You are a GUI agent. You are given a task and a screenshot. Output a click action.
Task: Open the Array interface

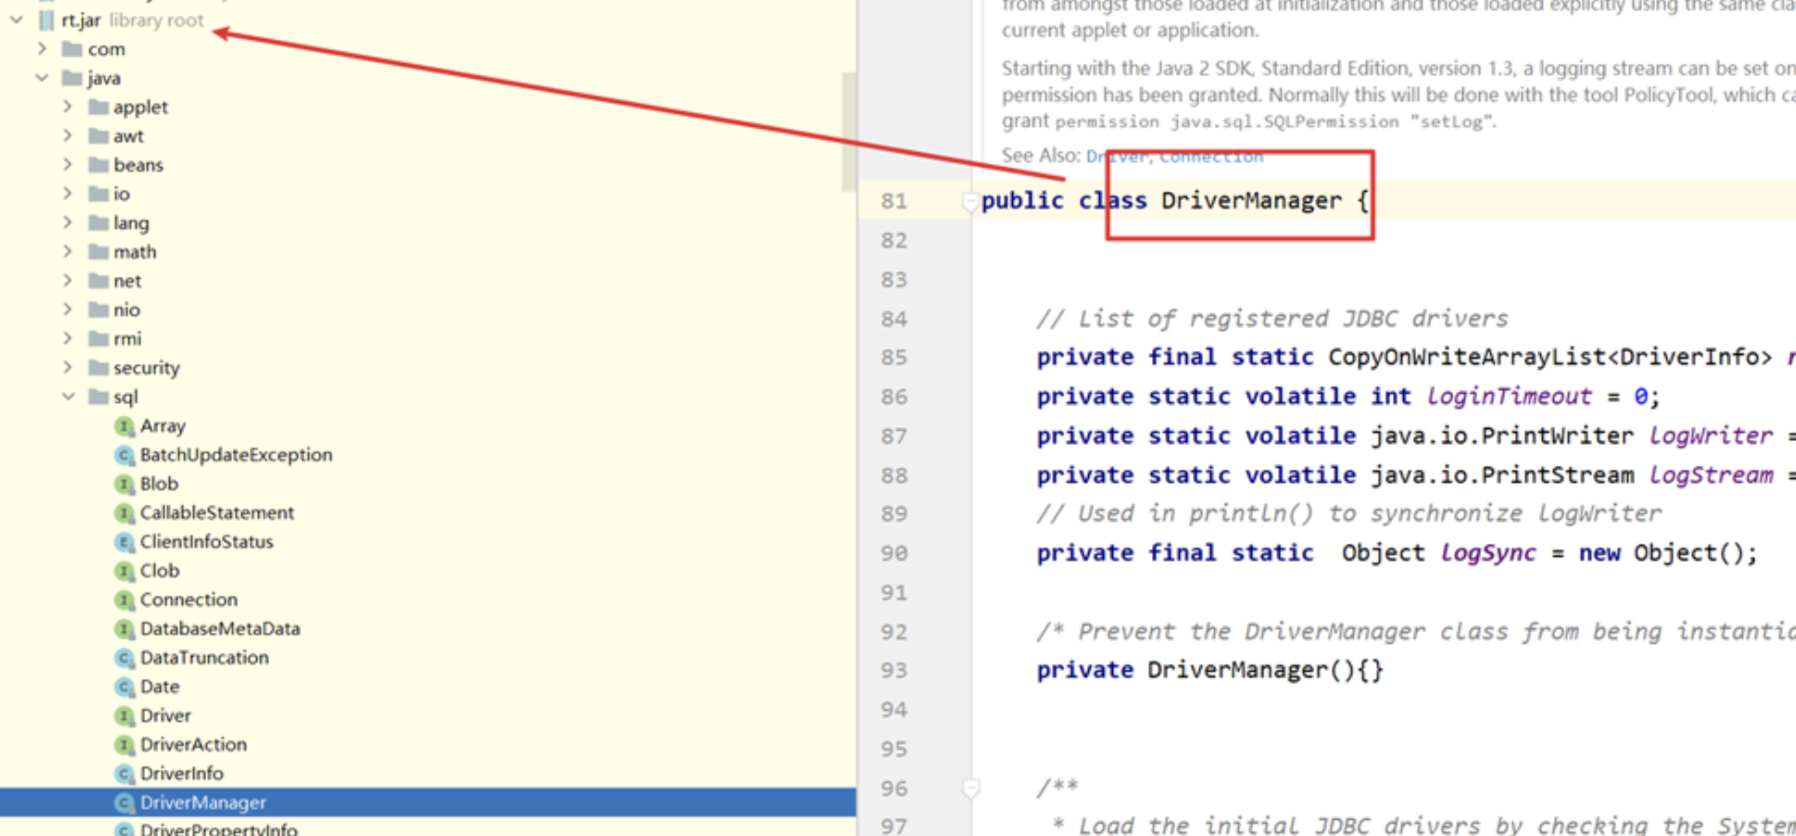[163, 426]
